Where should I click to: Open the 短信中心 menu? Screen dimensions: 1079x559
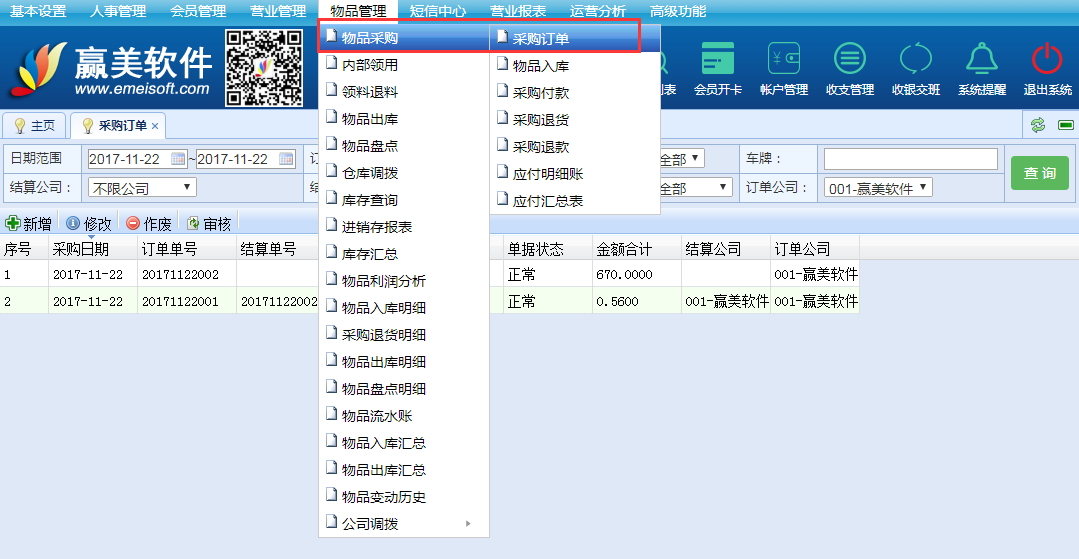438,11
